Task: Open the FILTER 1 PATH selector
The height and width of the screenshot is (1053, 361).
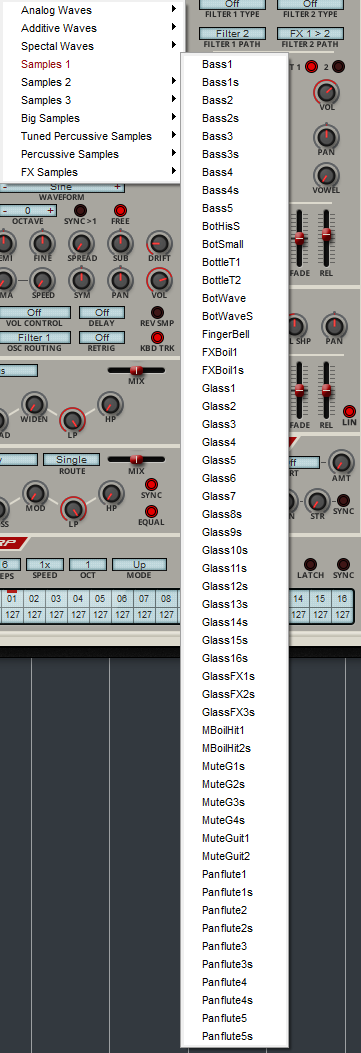Action: 232,34
